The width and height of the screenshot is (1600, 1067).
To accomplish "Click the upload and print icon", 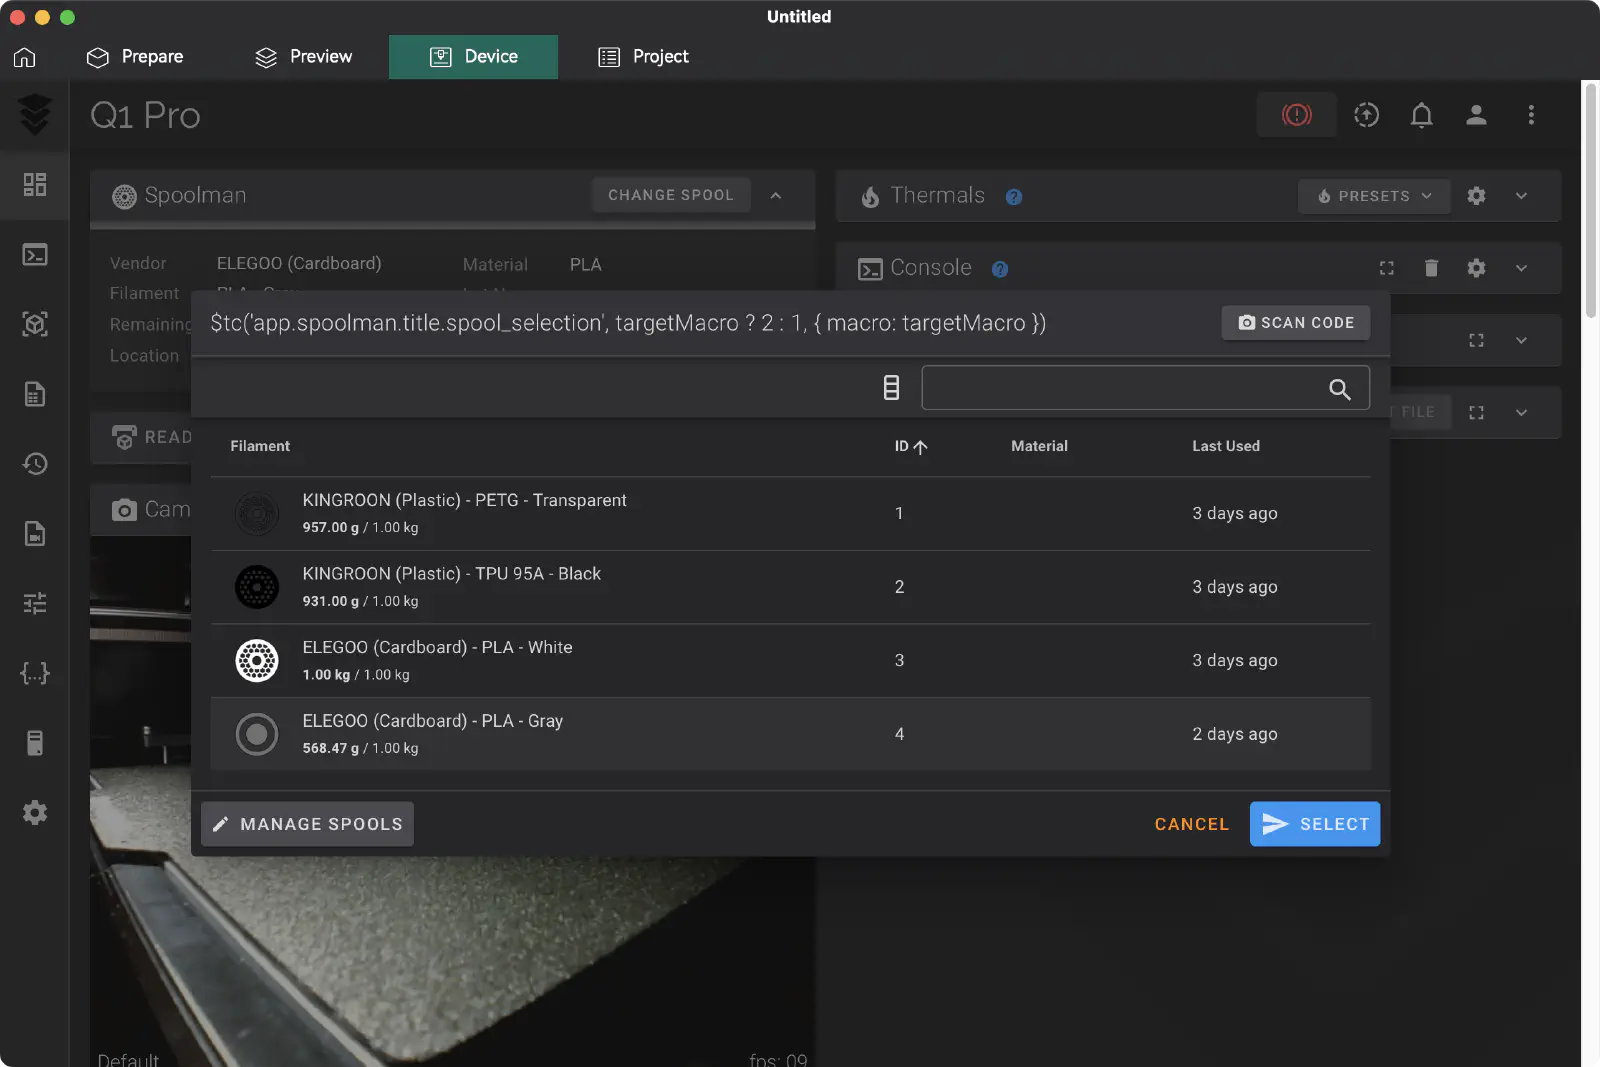I will point(1366,115).
